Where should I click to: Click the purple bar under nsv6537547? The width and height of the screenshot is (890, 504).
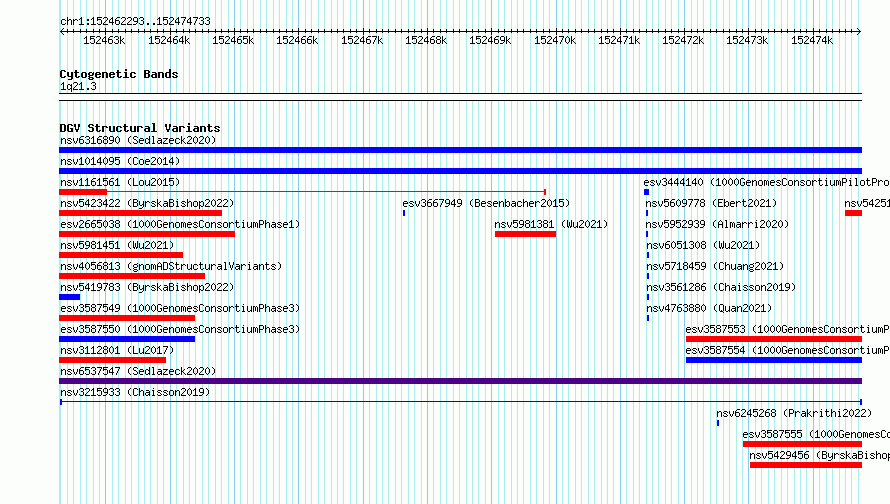tap(460, 381)
